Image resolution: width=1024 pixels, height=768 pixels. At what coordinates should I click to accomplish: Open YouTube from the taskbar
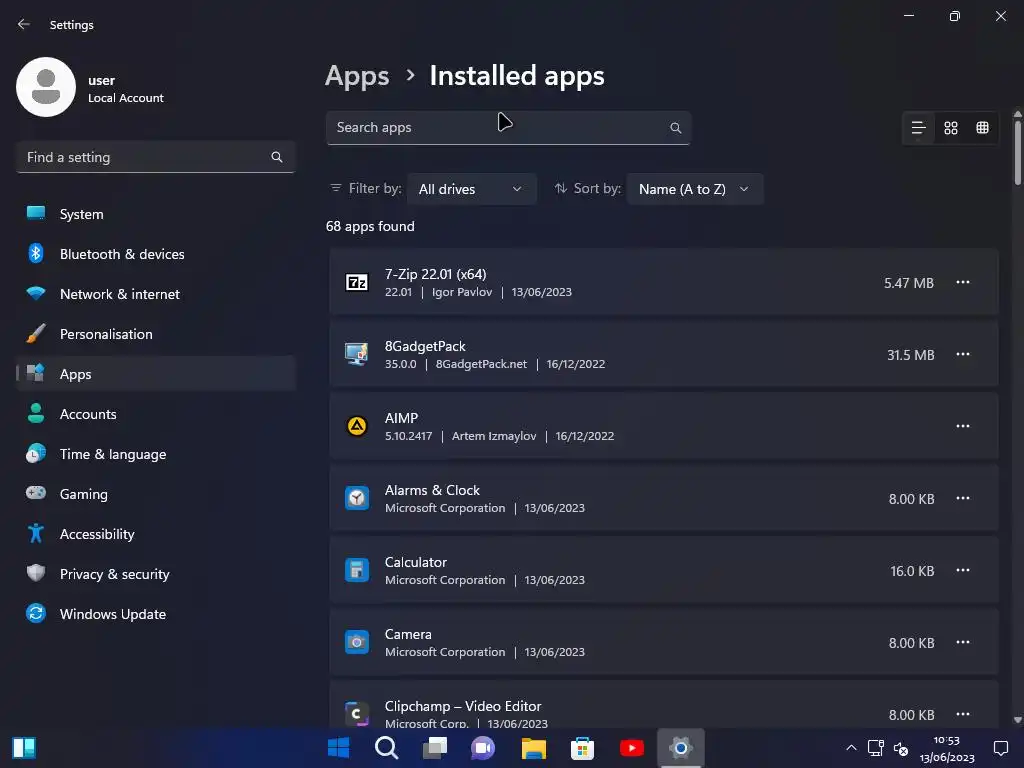(x=632, y=748)
